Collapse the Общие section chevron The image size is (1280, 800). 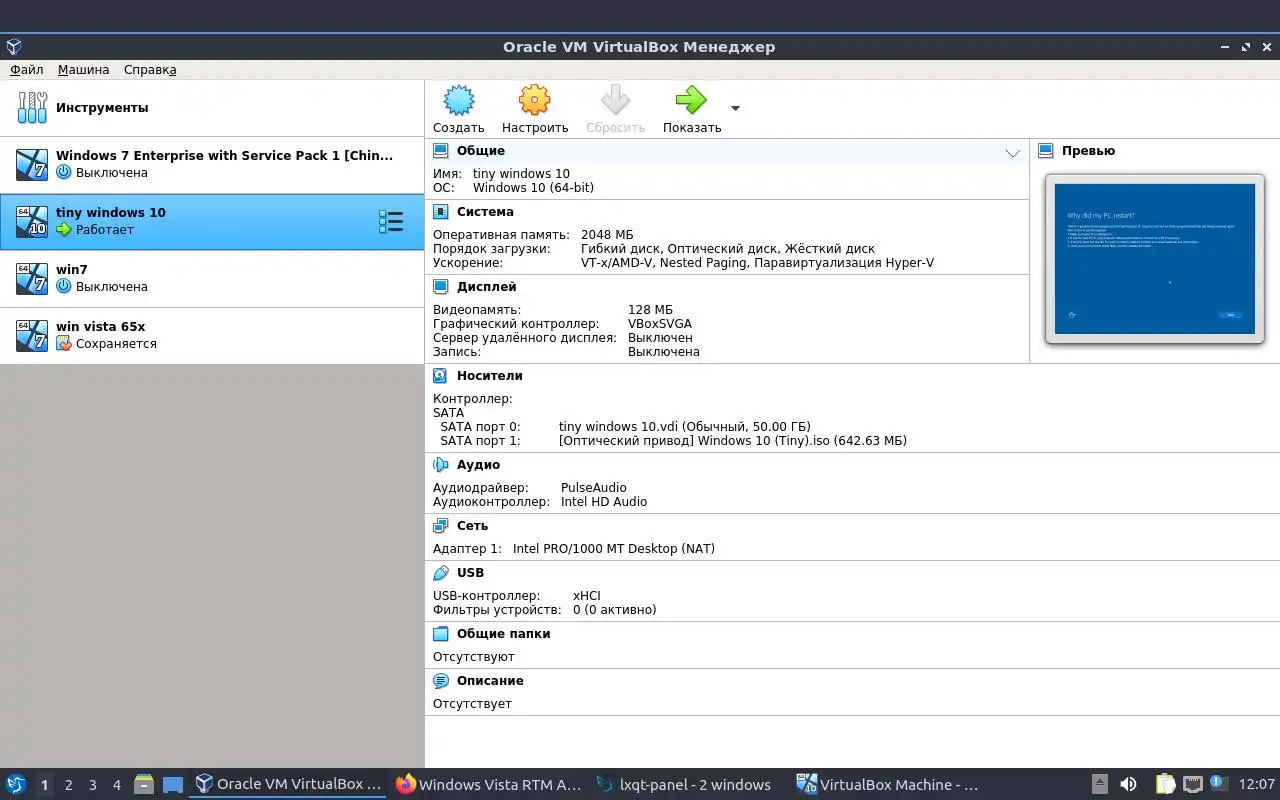click(x=1013, y=153)
